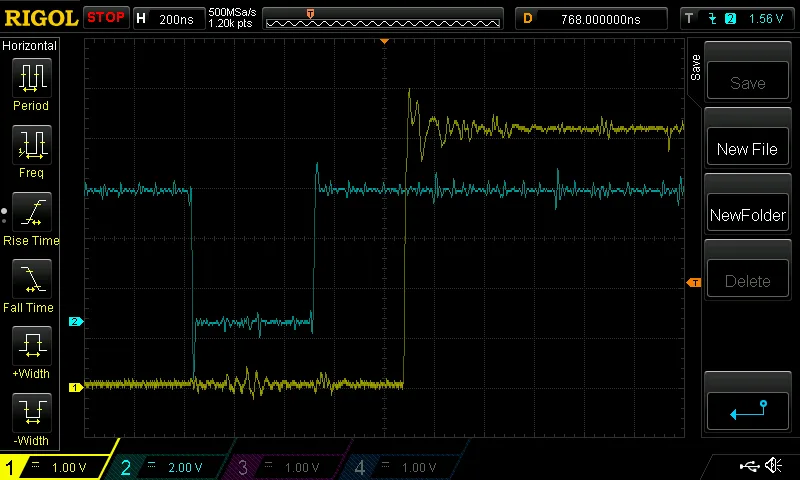Select channel 3 tab
Image resolution: width=800 pixels, height=480 pixels.
(286, 467)
